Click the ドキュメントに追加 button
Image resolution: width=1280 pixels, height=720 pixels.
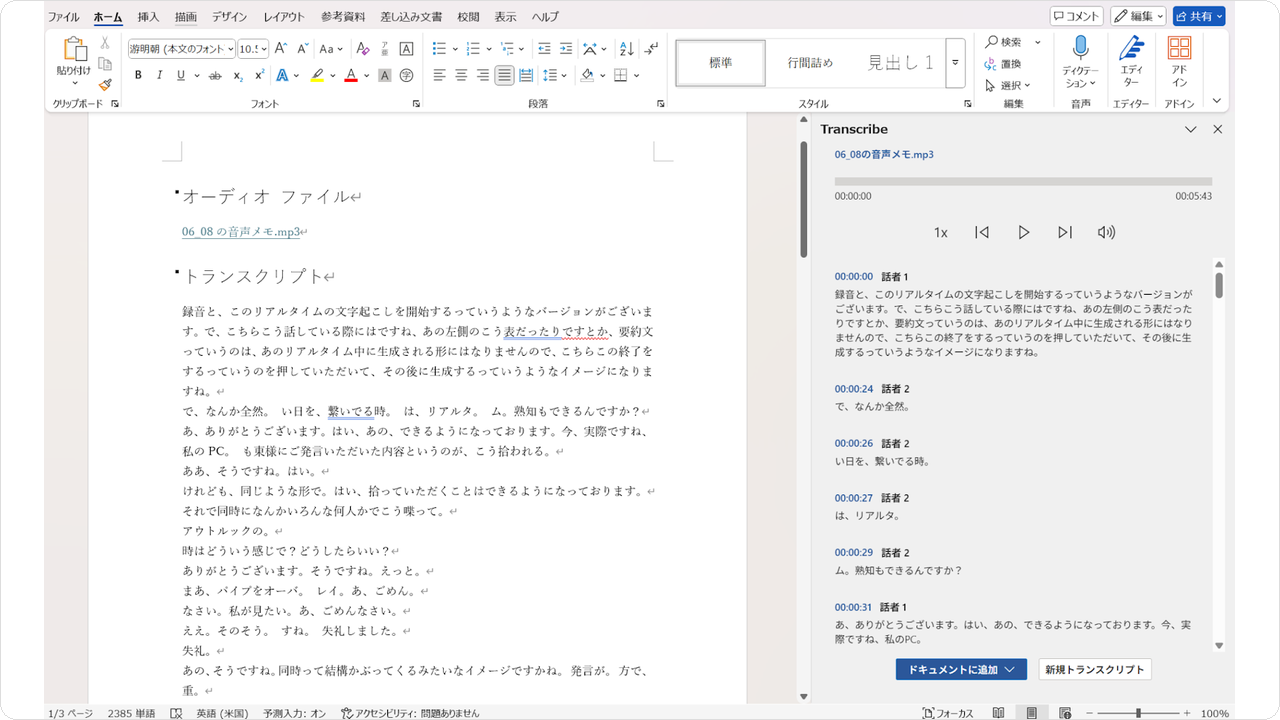point(961,669)
